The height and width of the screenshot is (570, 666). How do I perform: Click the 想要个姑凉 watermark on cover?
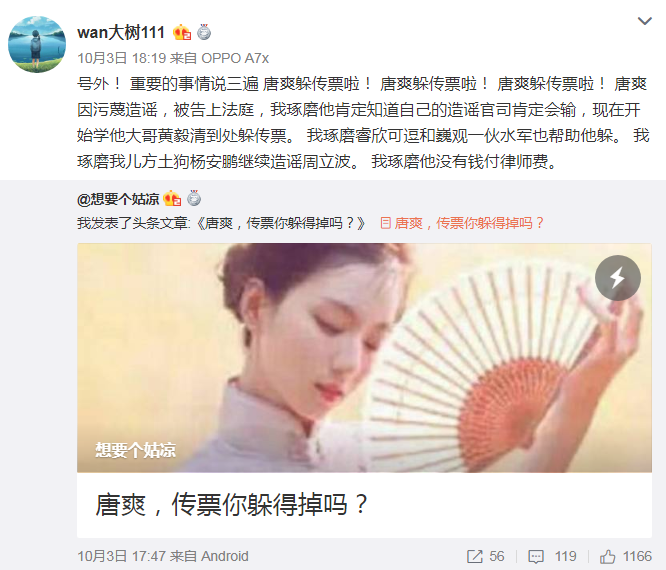coord(135,450)
